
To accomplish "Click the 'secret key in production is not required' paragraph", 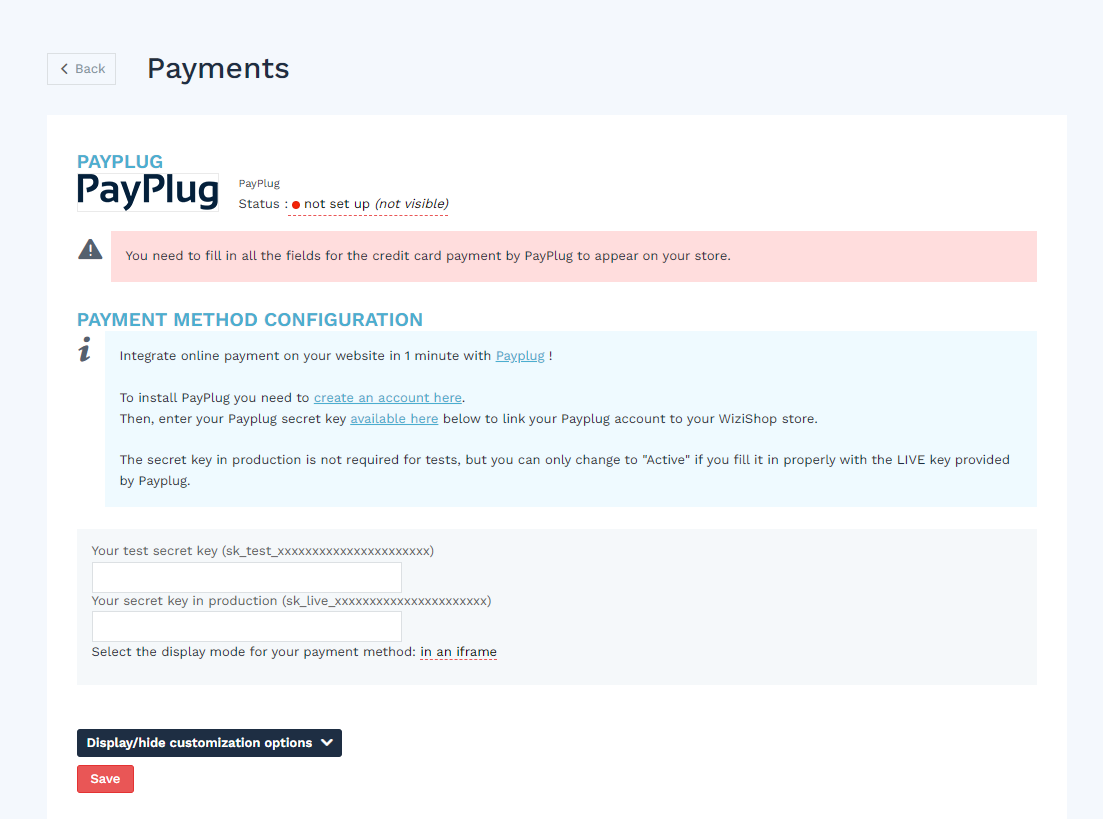I will [565, 470].
